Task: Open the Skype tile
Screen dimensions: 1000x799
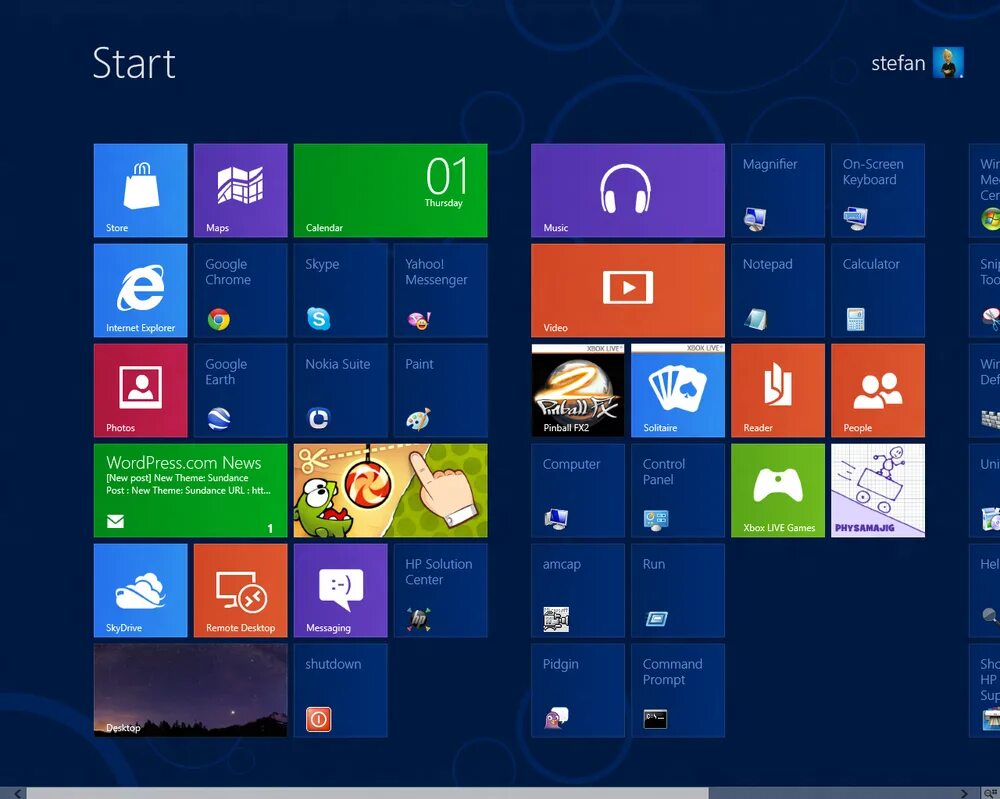Action: point(341,290)
